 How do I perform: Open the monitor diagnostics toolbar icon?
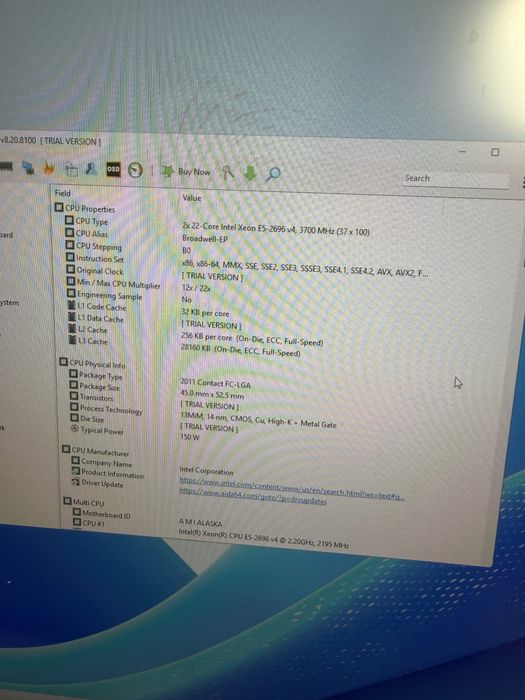pyautogui.click(x=29, y=168)
